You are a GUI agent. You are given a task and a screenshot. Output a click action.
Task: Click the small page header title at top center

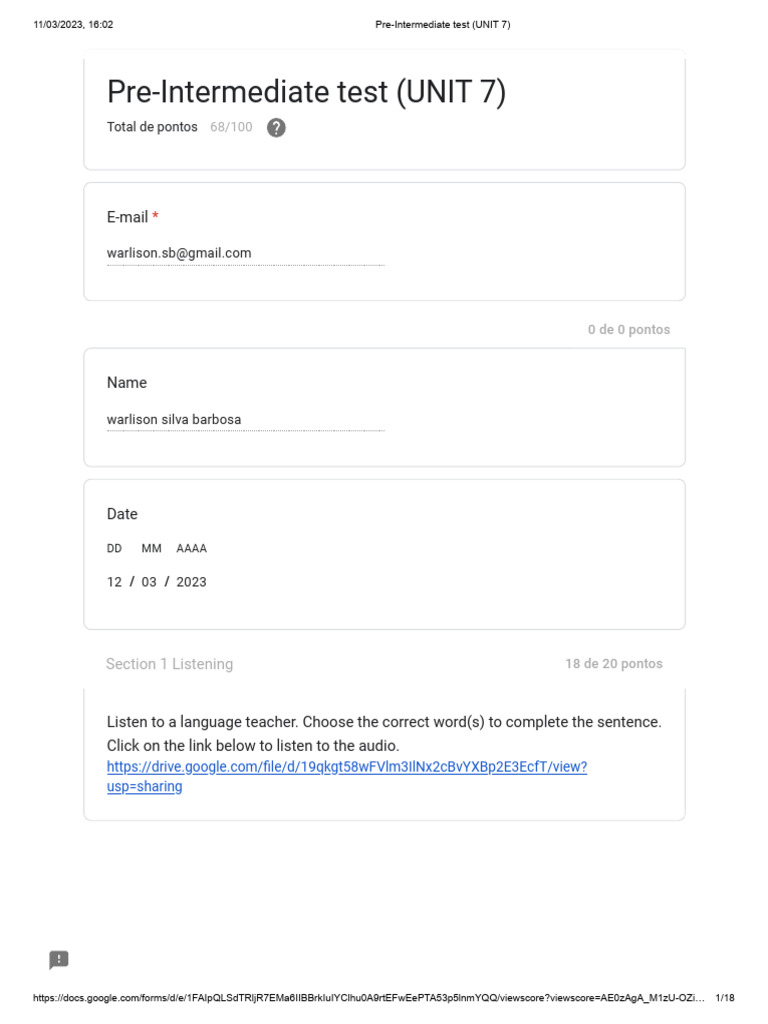coord(442,25)
